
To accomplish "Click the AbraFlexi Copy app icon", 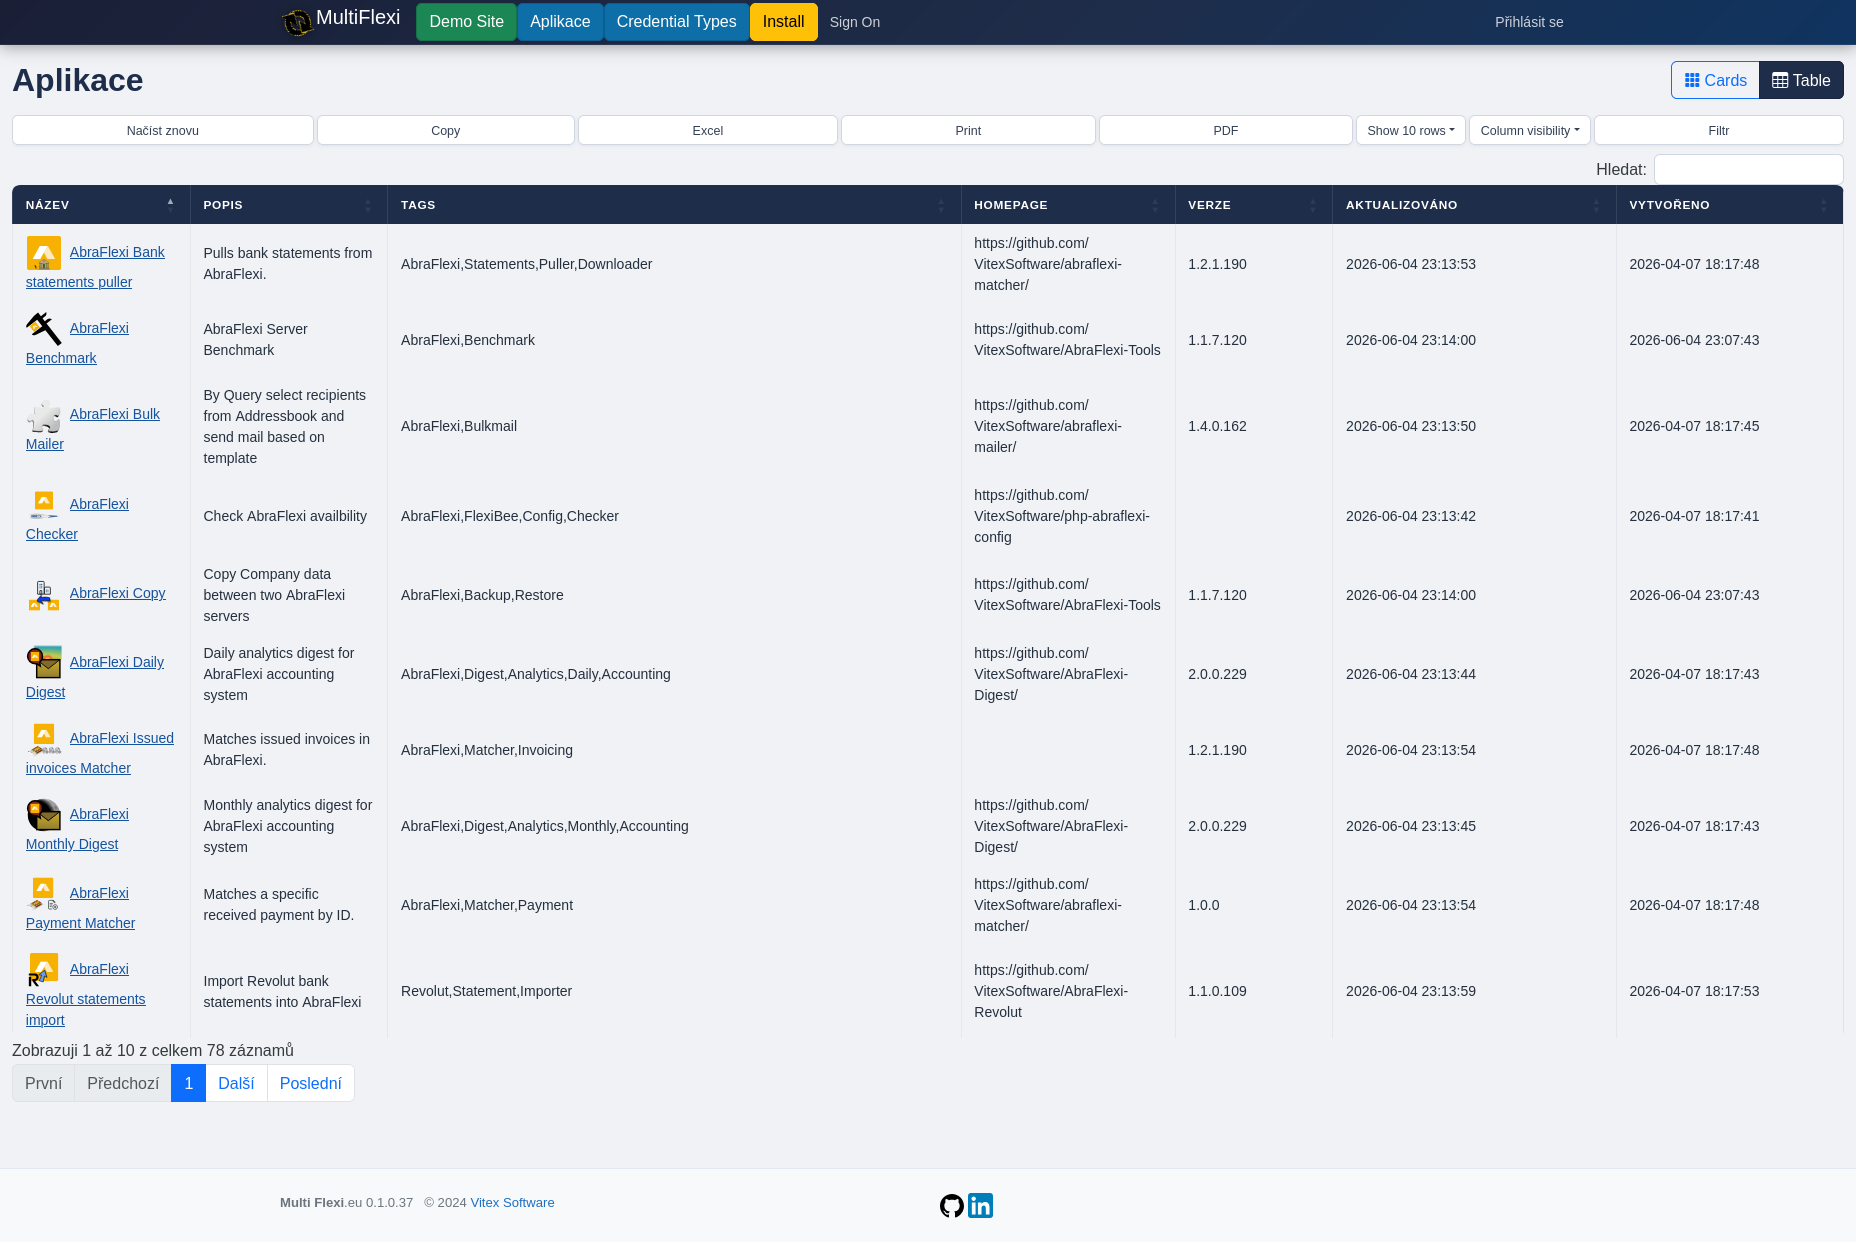I will 44,595.
